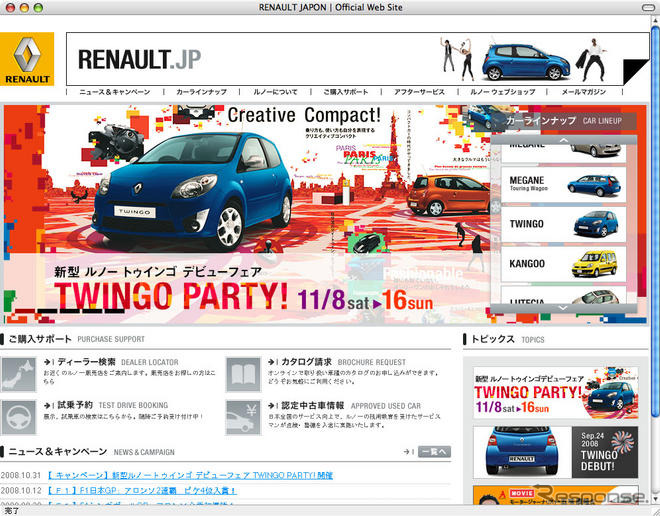Select KANGOO in the car lineup list

point(564,264)
